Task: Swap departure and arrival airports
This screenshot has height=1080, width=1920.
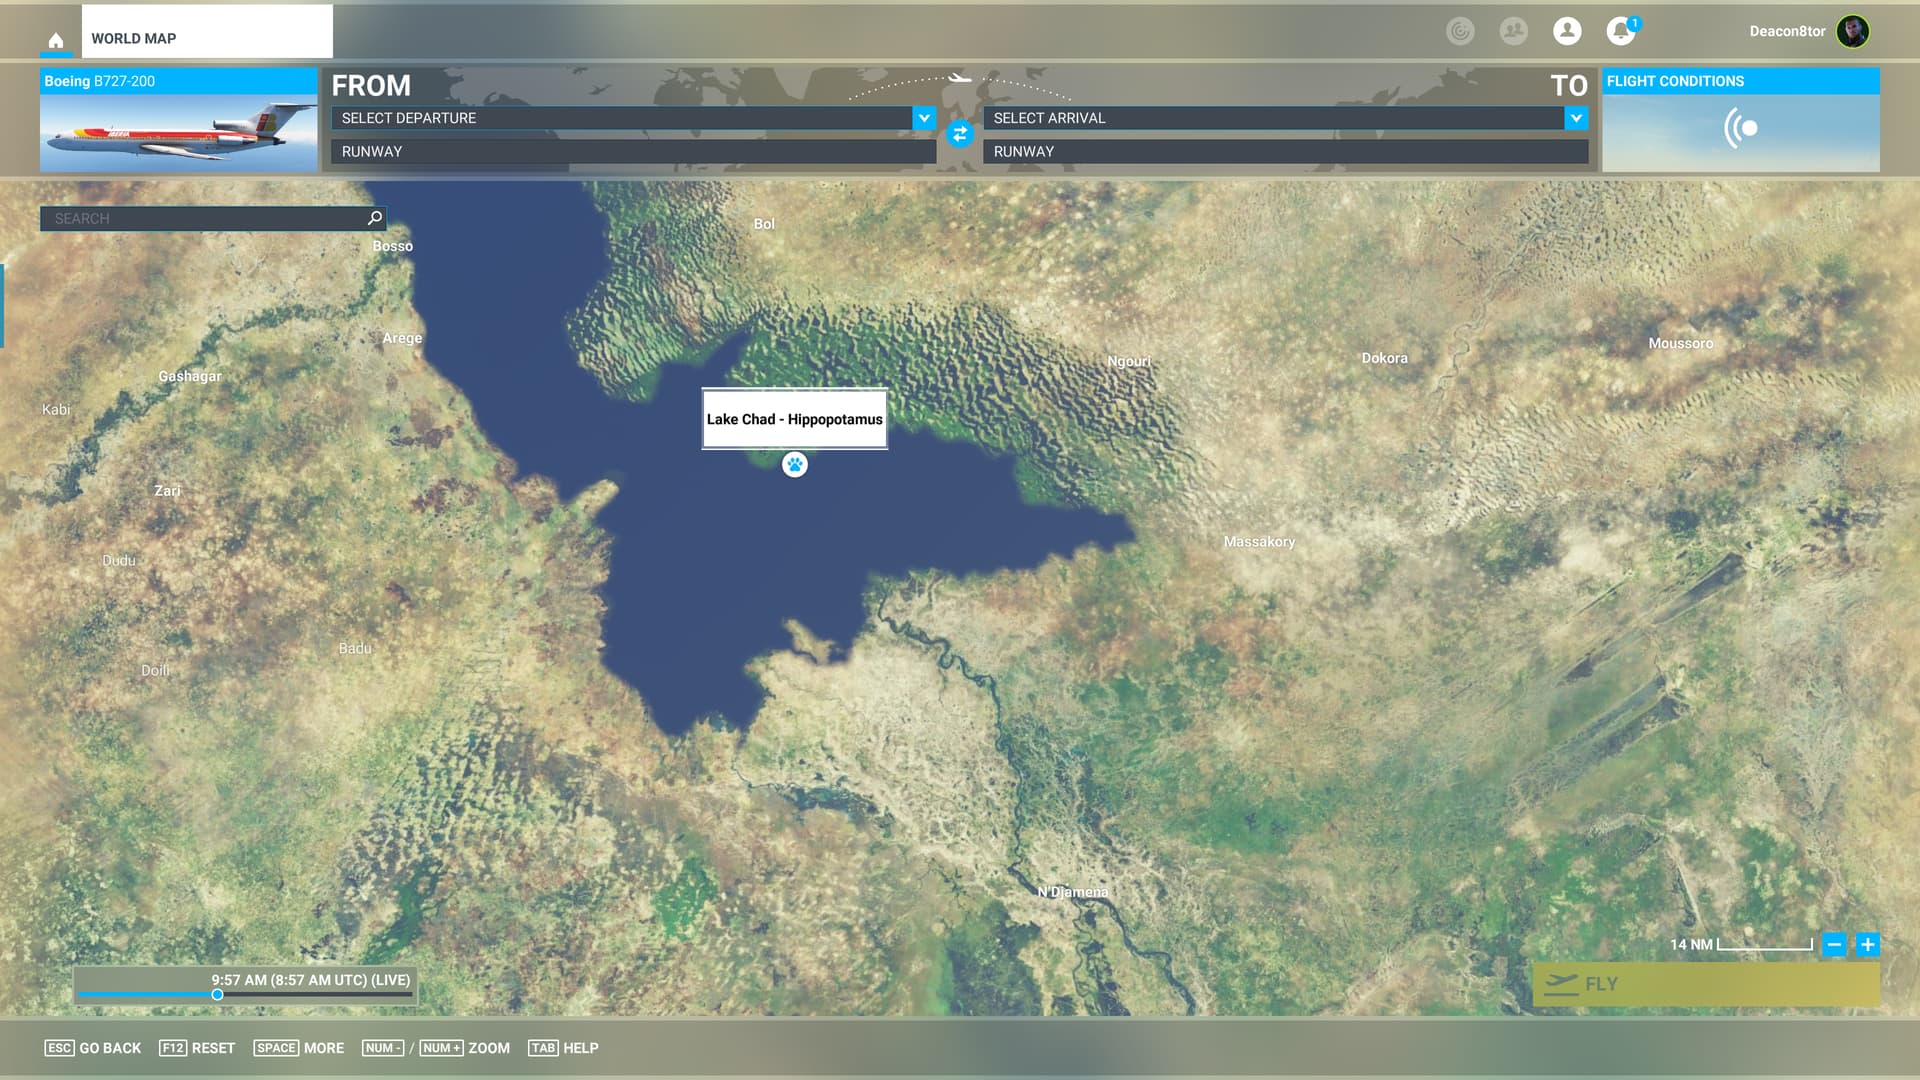Action: (959, 134)
